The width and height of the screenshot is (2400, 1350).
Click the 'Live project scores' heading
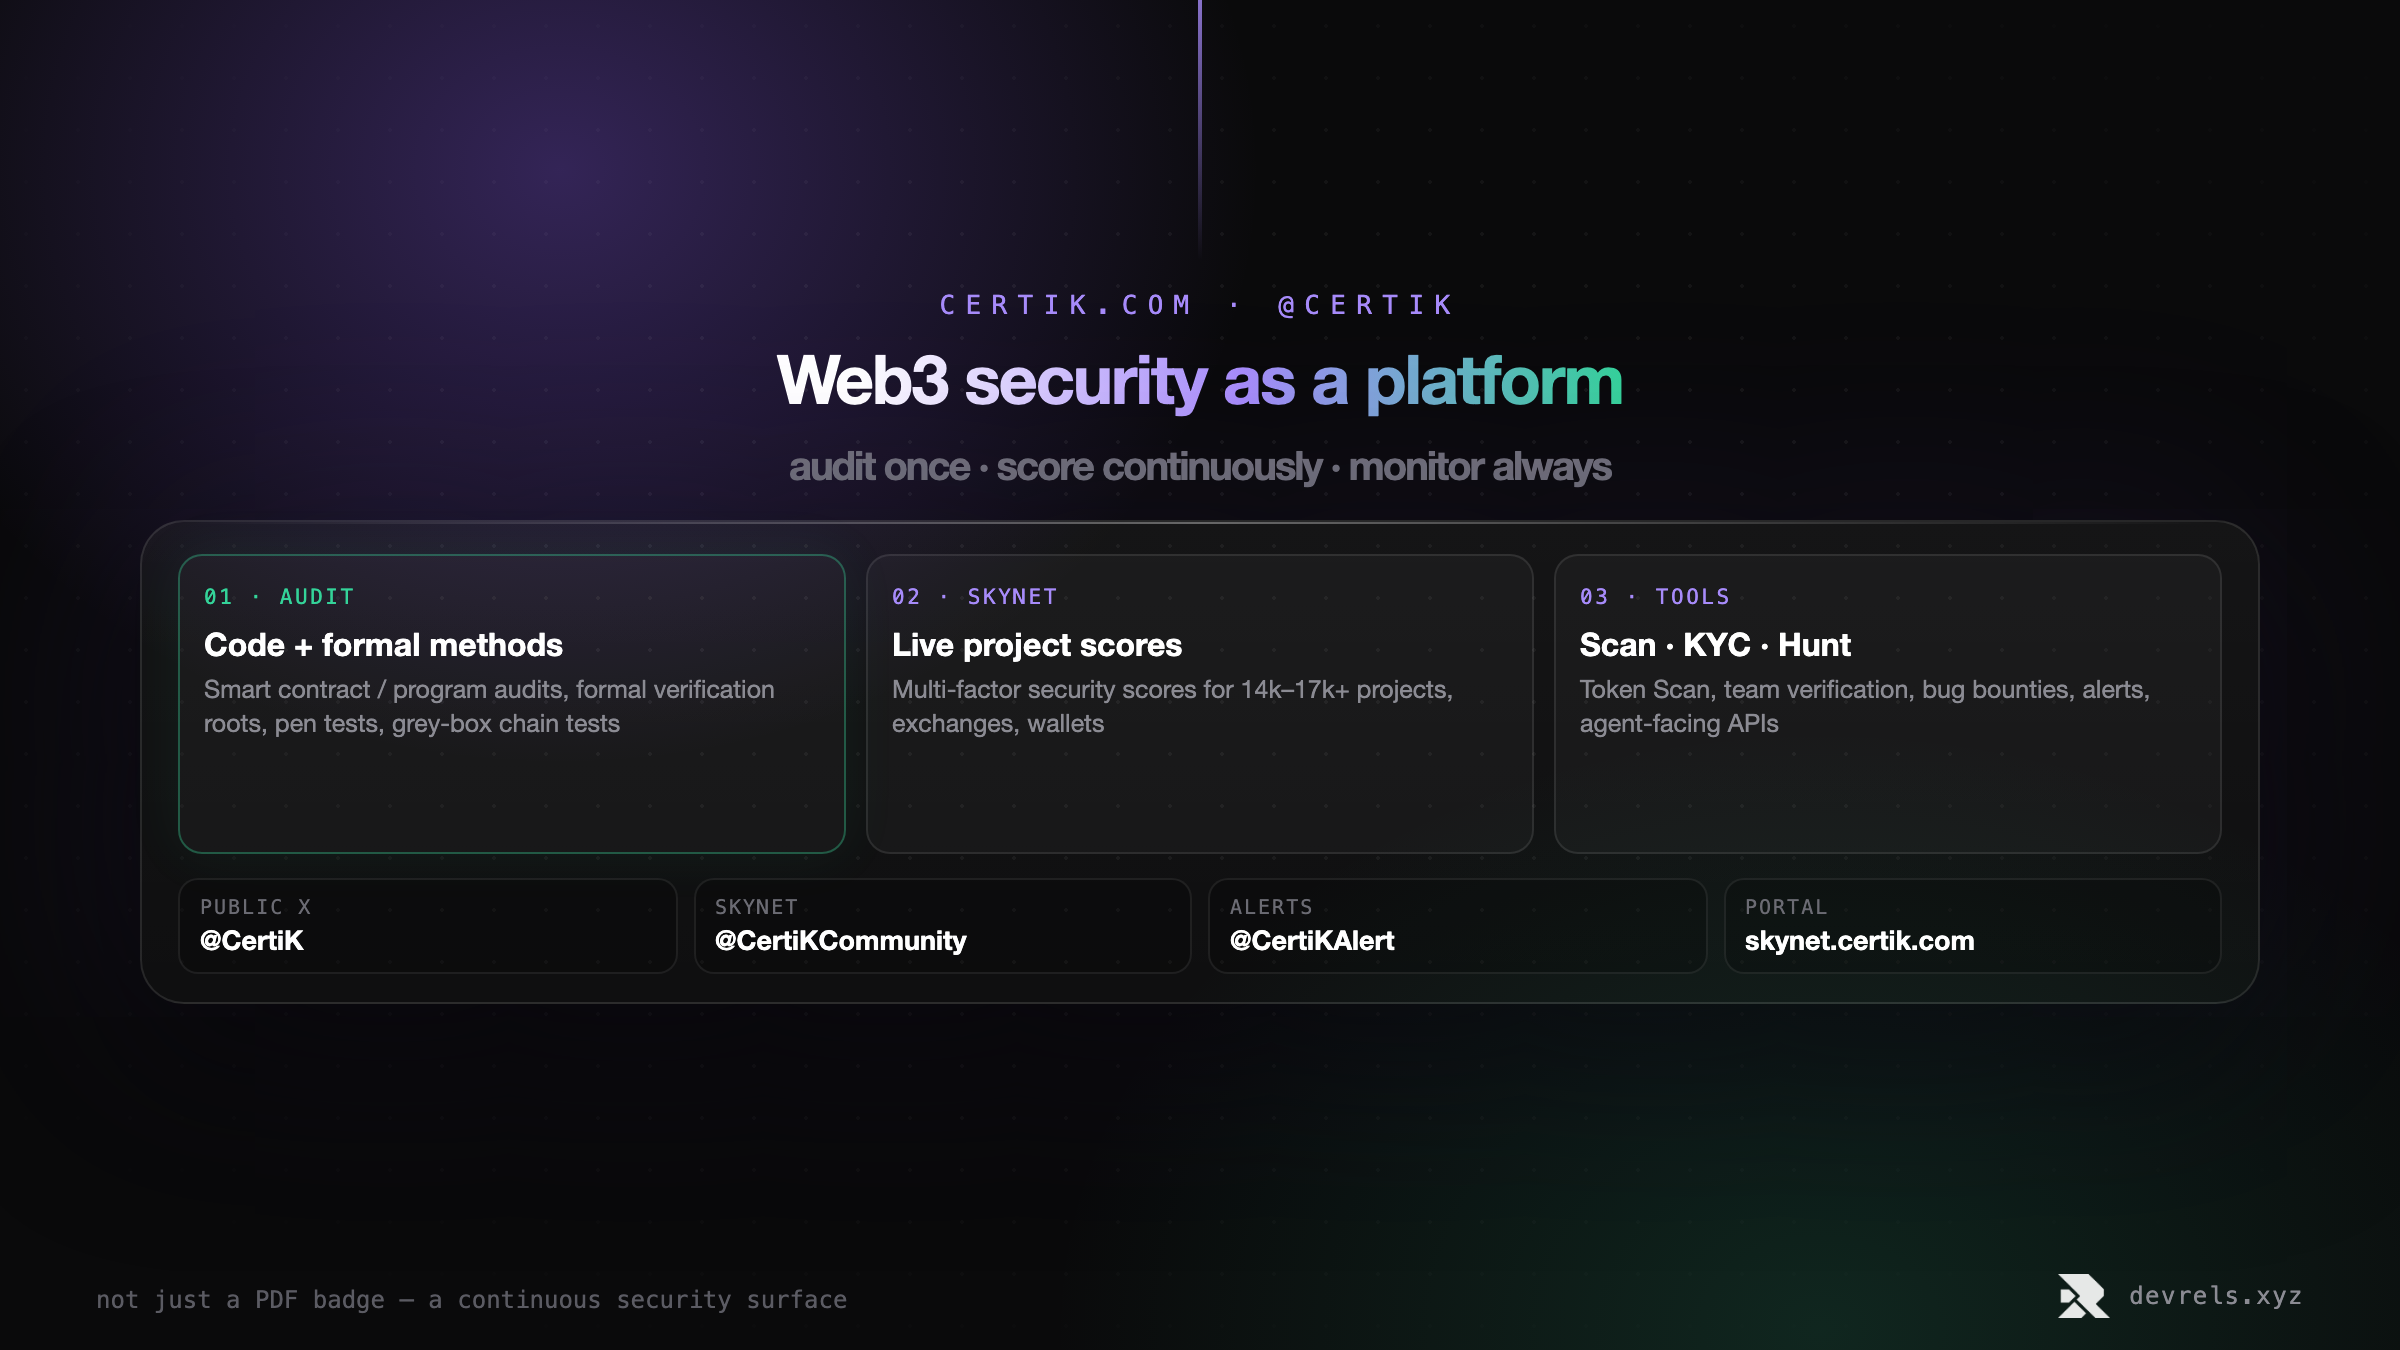click(1037, 645)
